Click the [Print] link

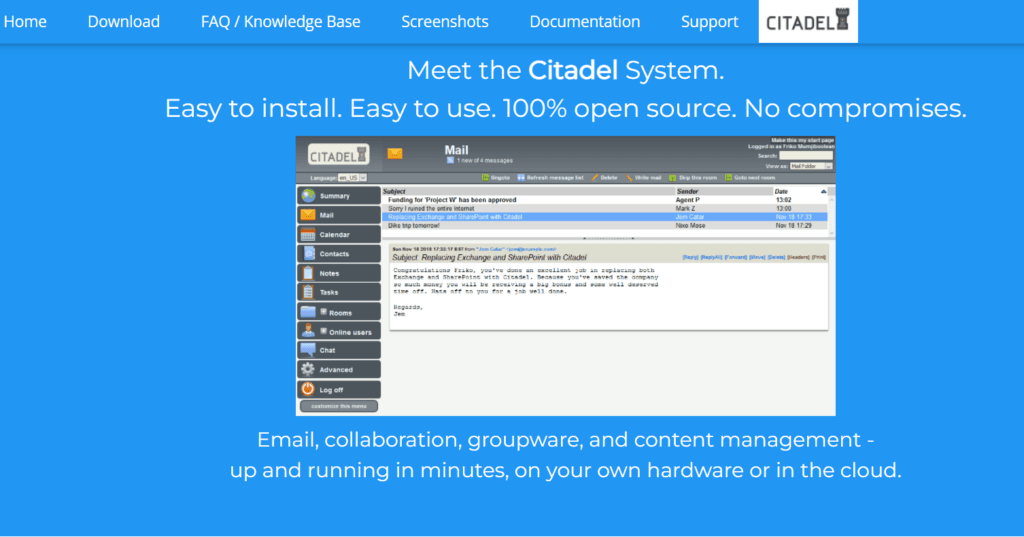(x=819, y=257)
